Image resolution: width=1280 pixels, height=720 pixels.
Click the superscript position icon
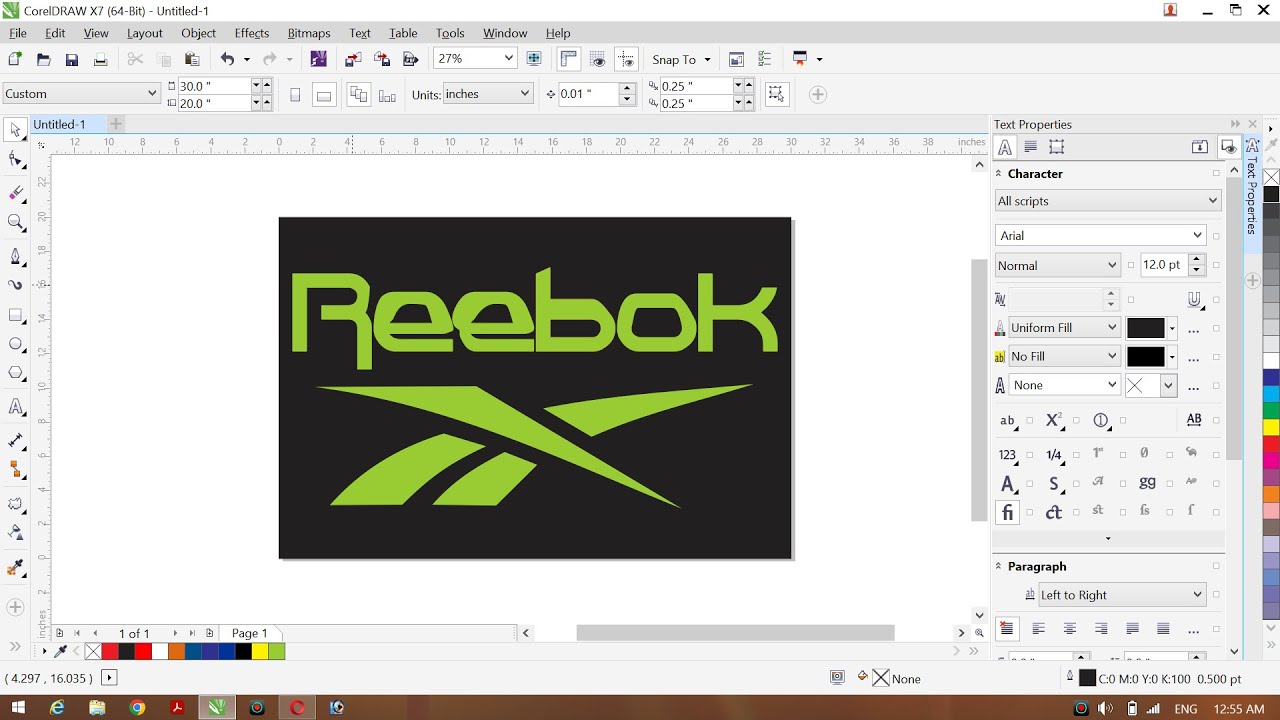pos(1054,421)
